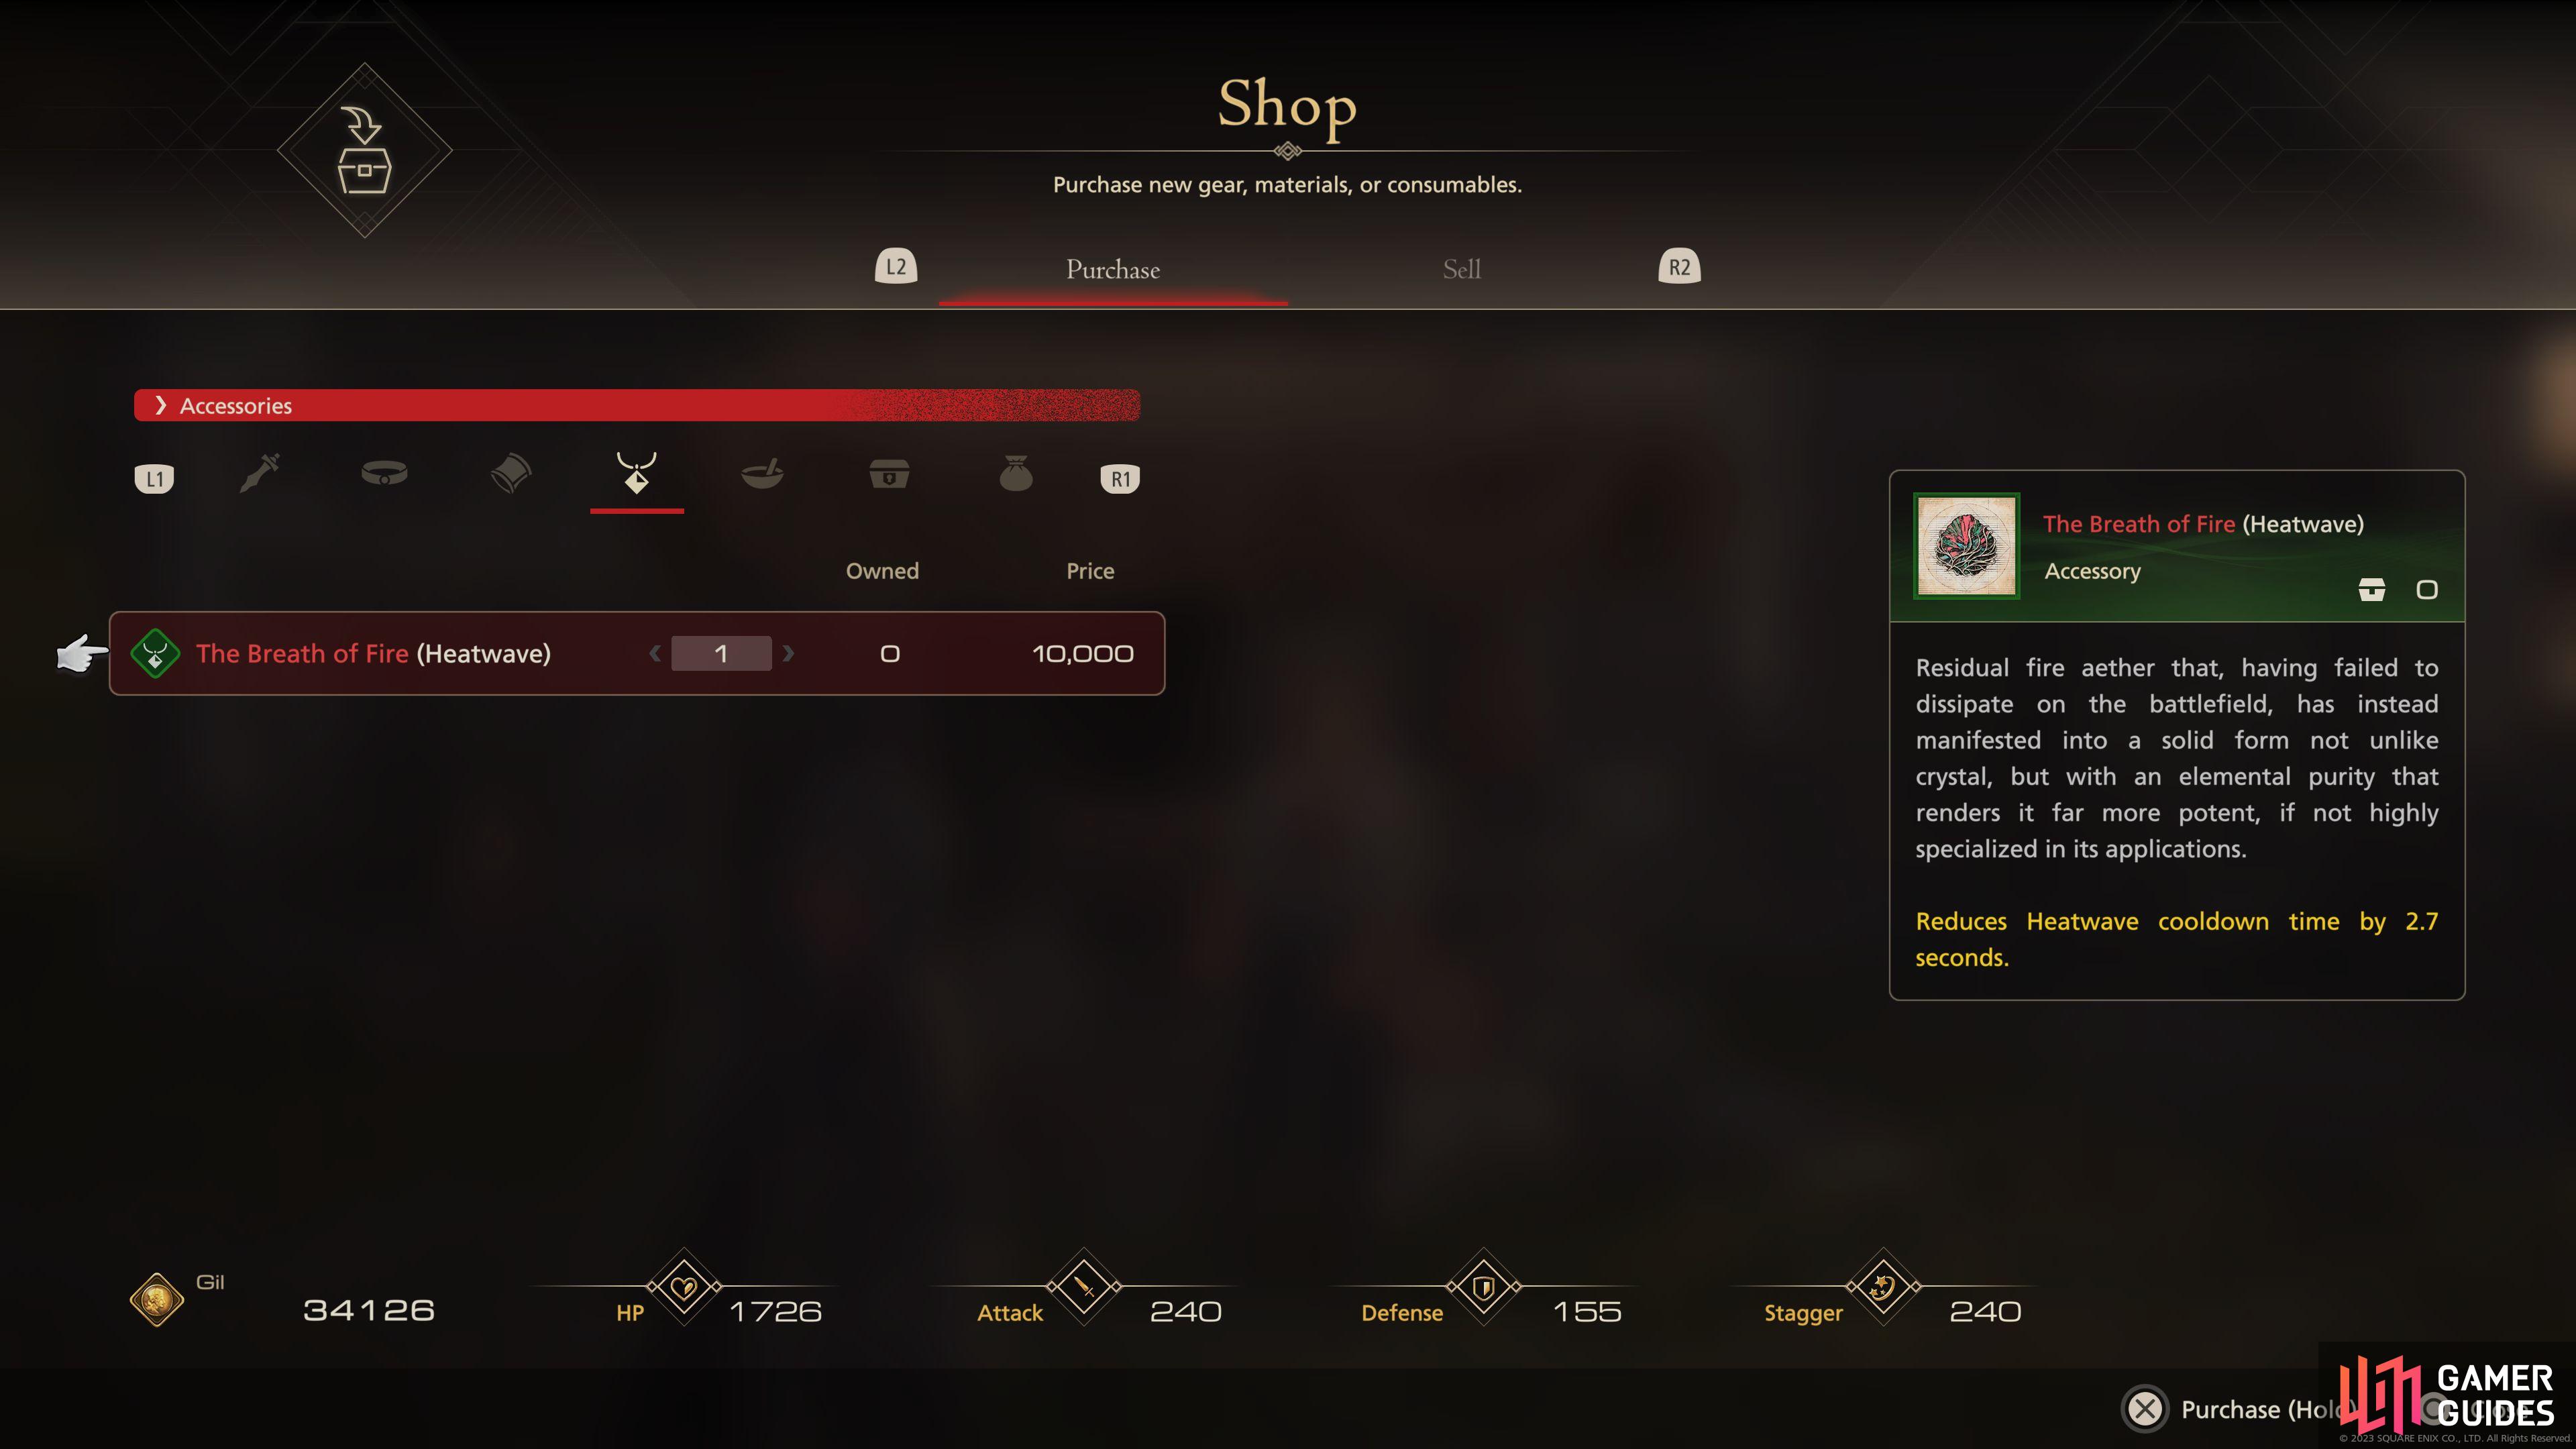Select The Breath of Fire item row
The width and height of the screenshot is (2576, 1449).
pyautogui.click(x=637, y=653)
